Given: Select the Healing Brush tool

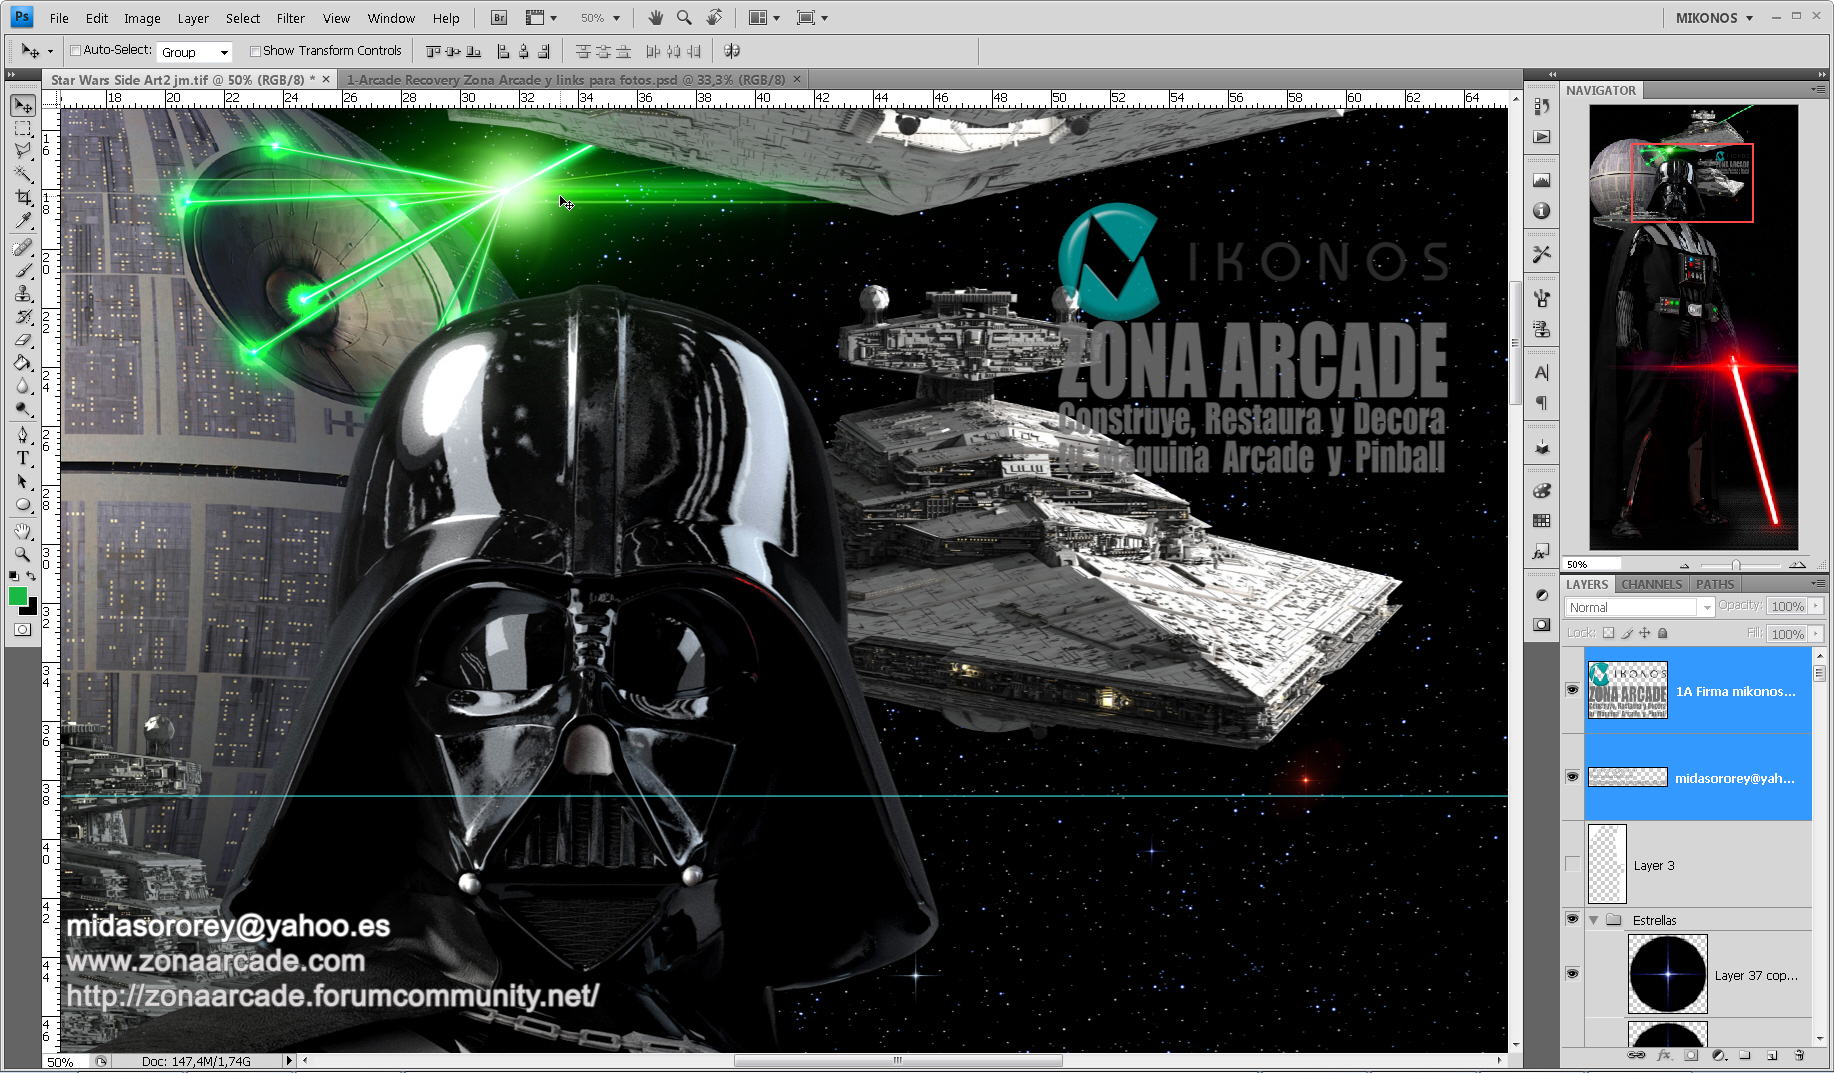Looking at the screenshot, I should pyautogui.click(x=22, y=248).
